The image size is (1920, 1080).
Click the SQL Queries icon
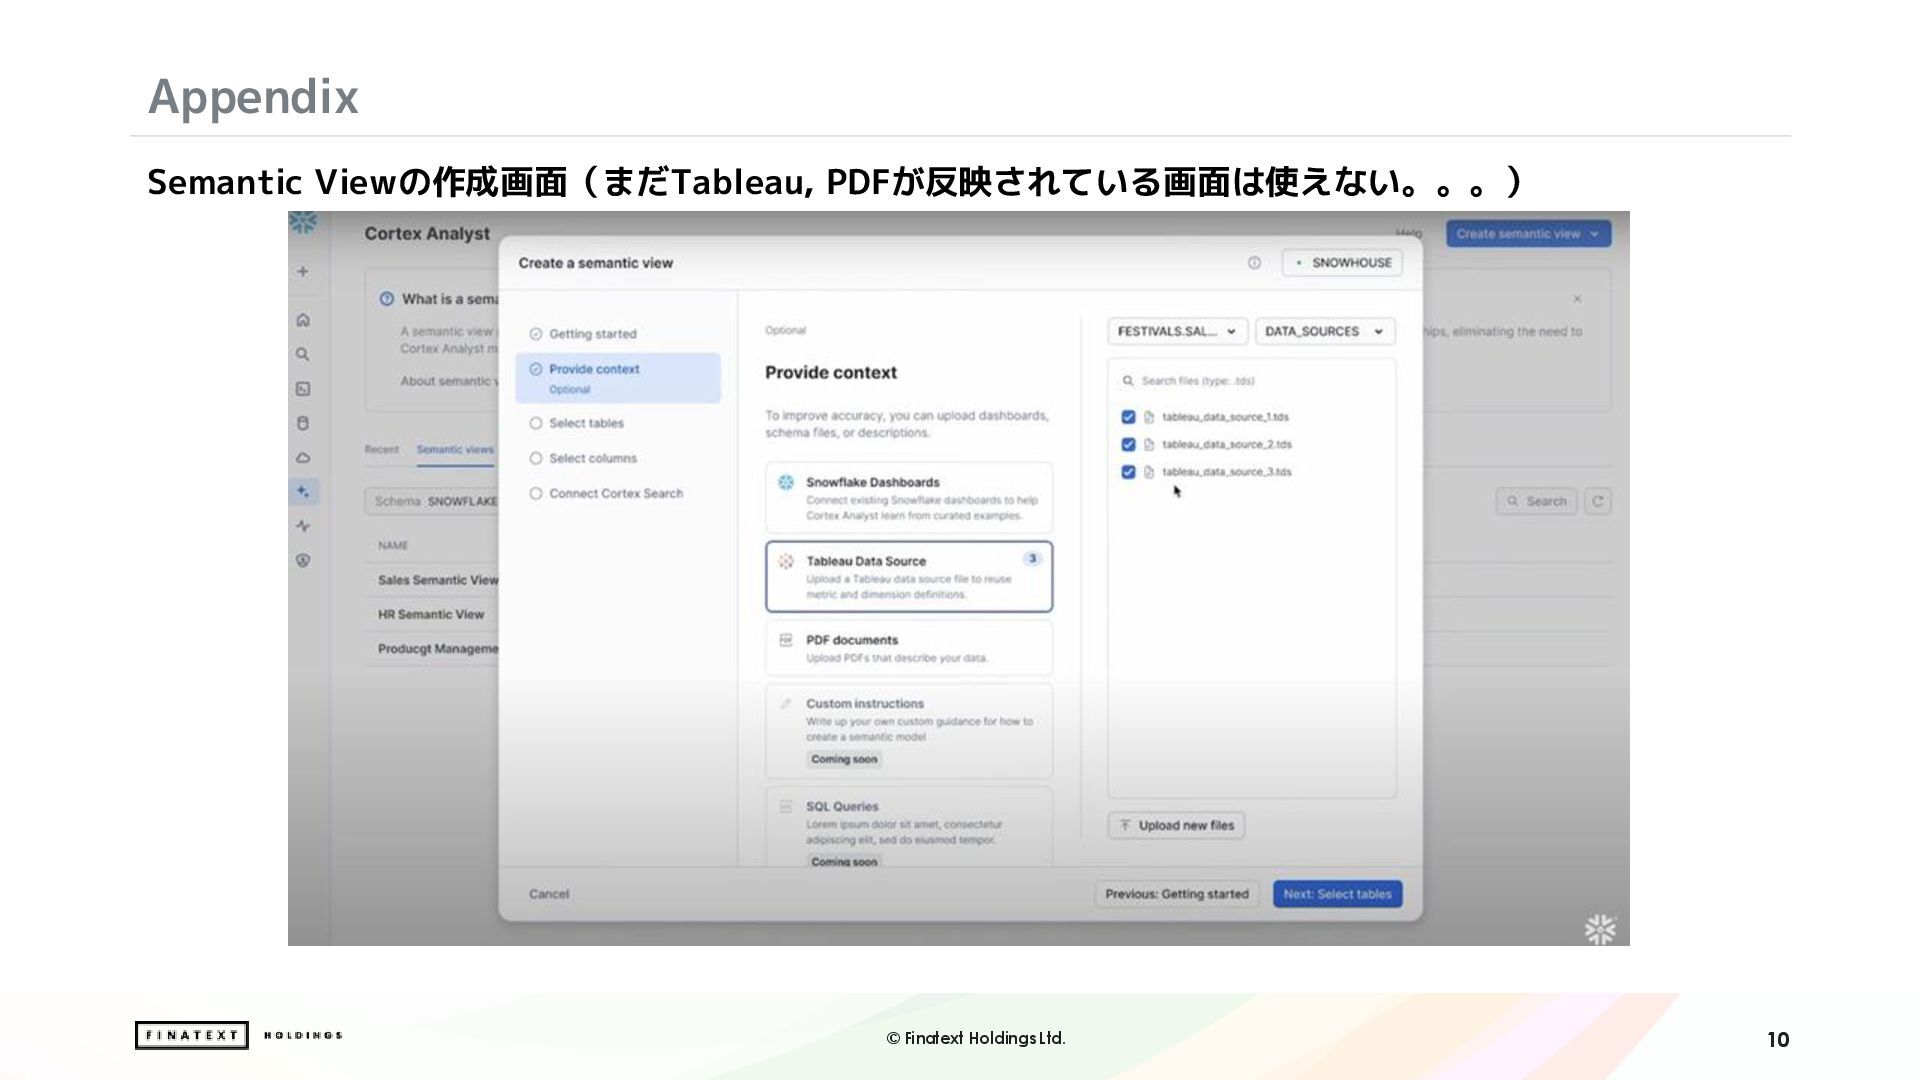click(x=786, y=806)
